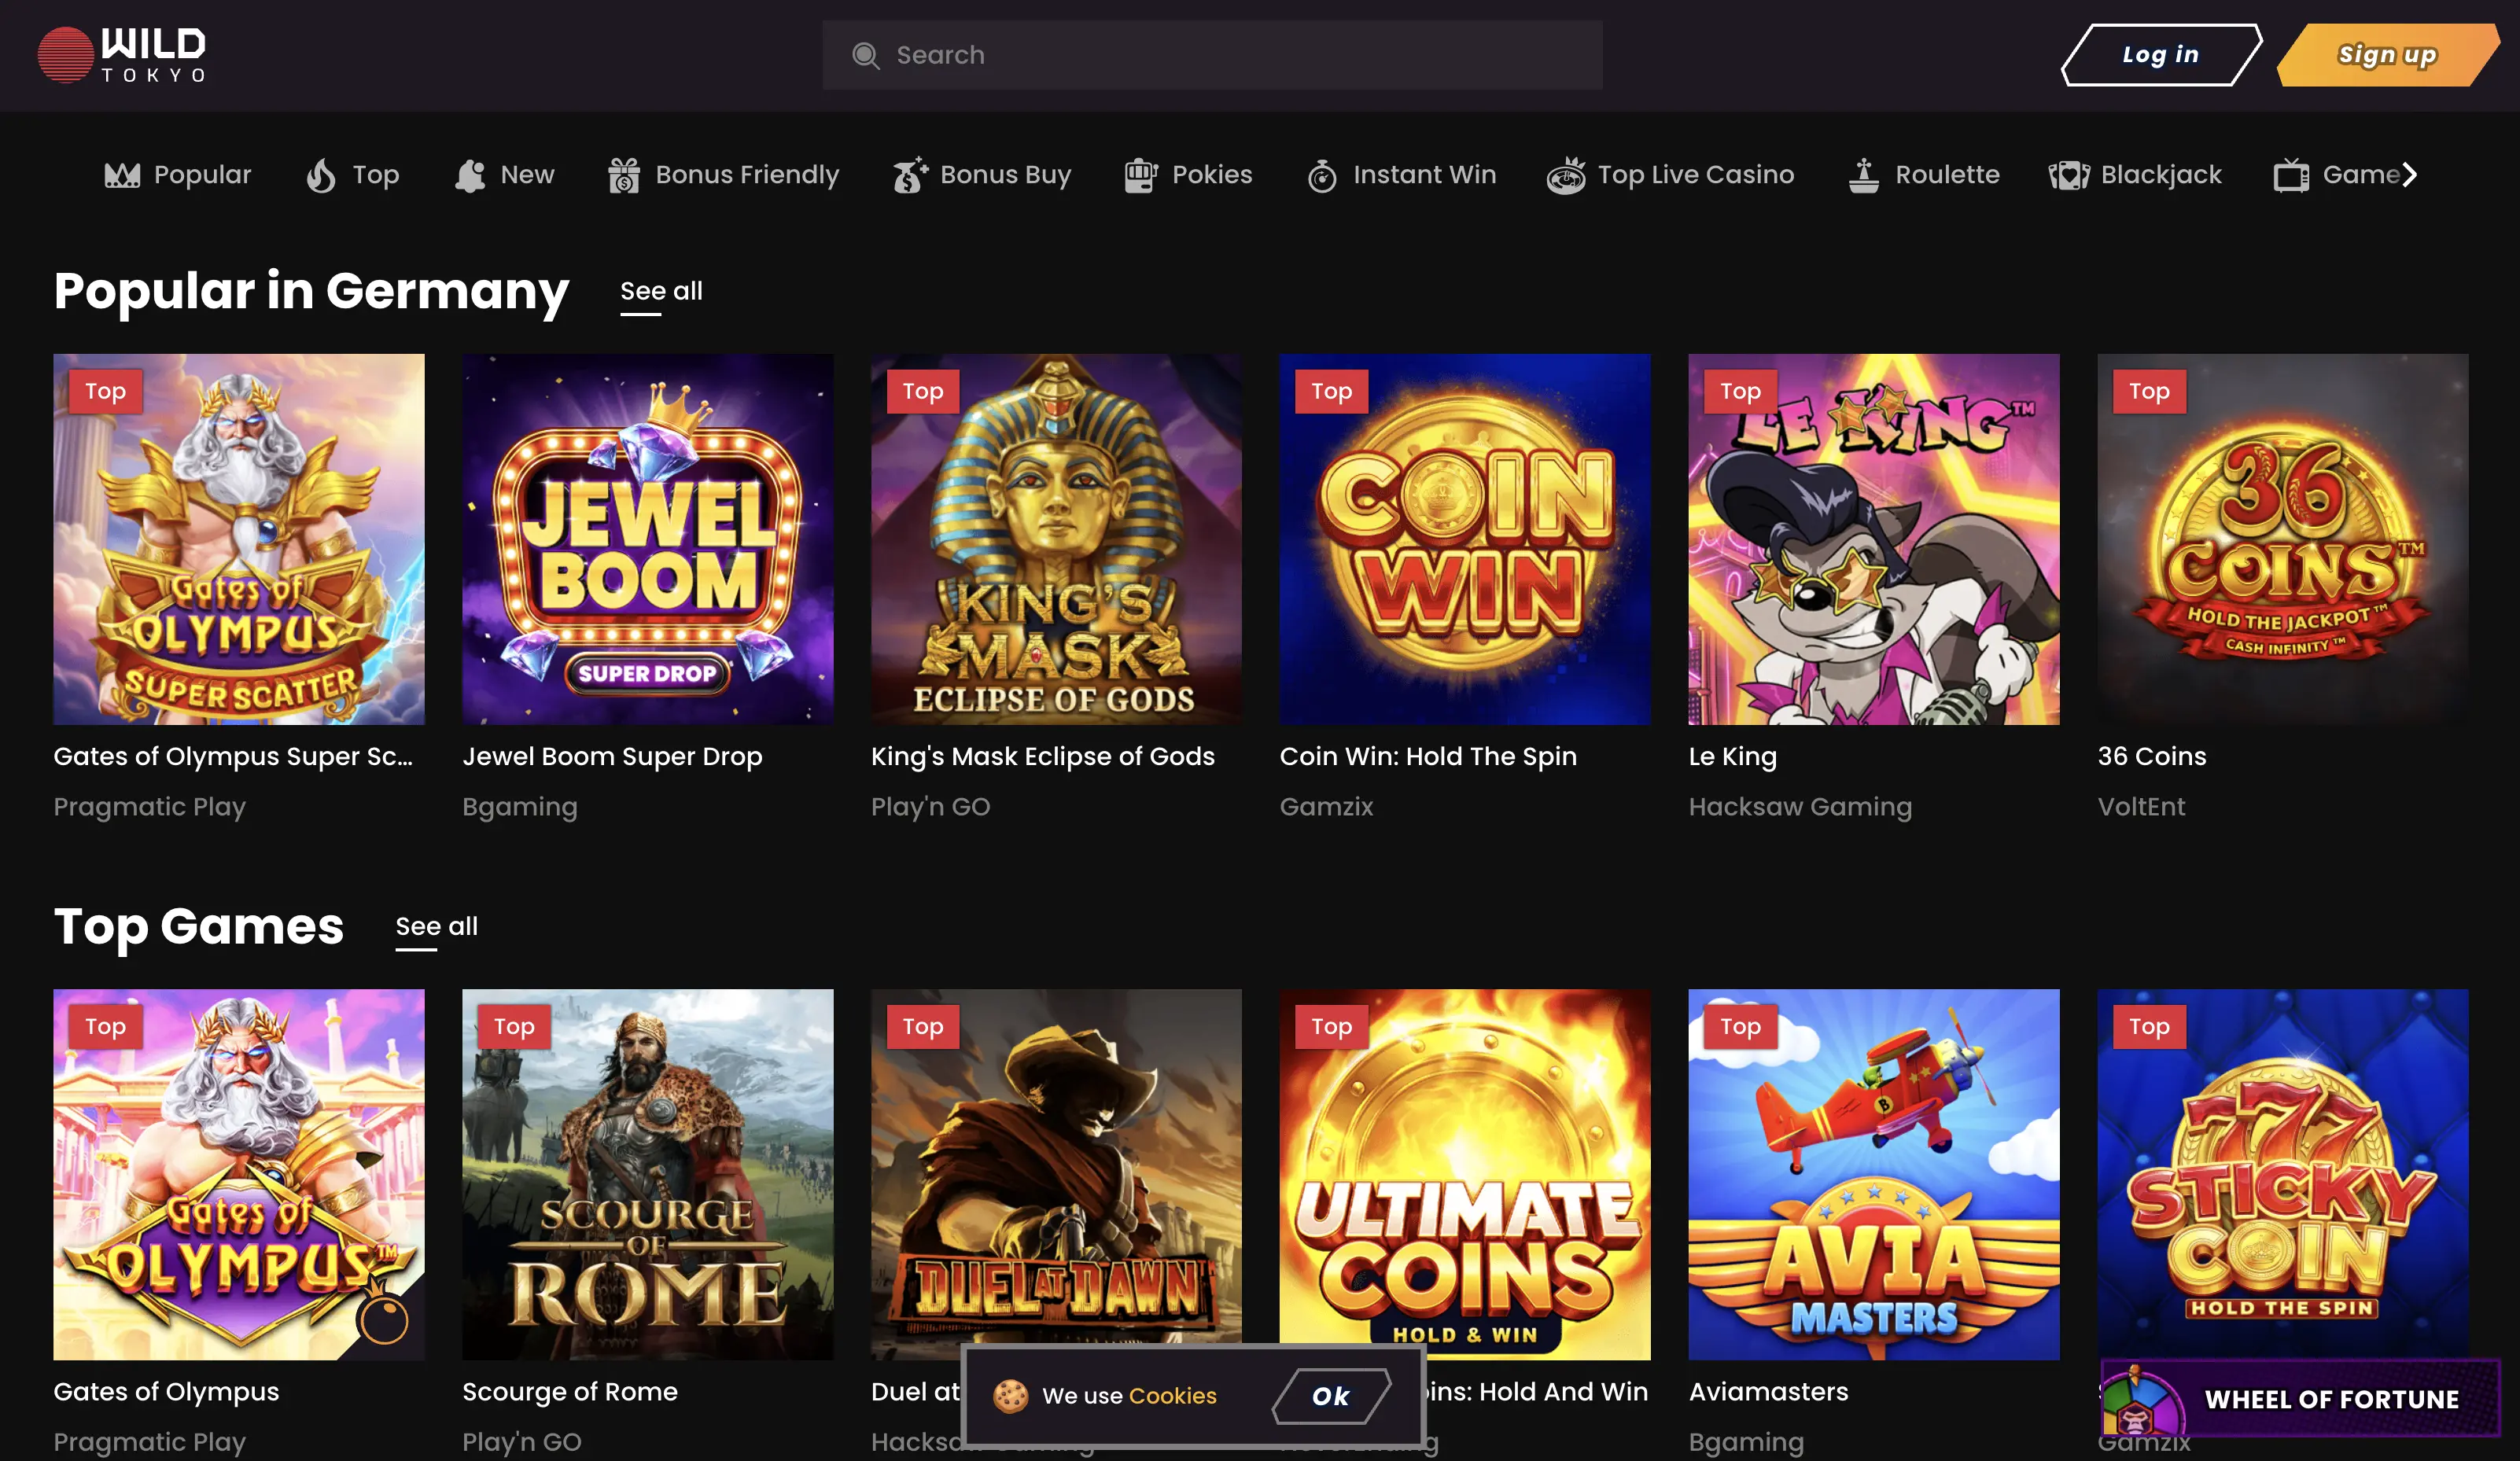
Task: Click the Le King title text
Action: tap(1733, 757)
